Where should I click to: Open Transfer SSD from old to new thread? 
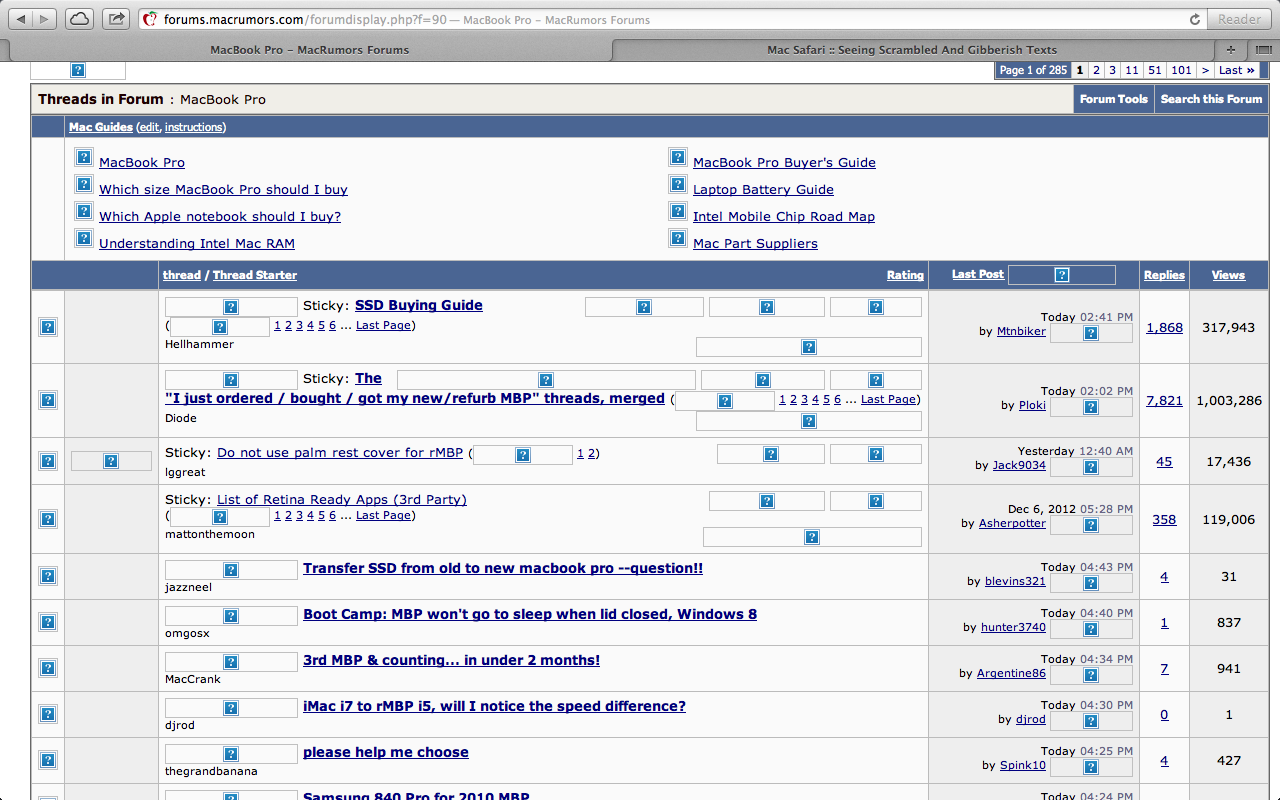pyautogui.click(x=503, y=568)
